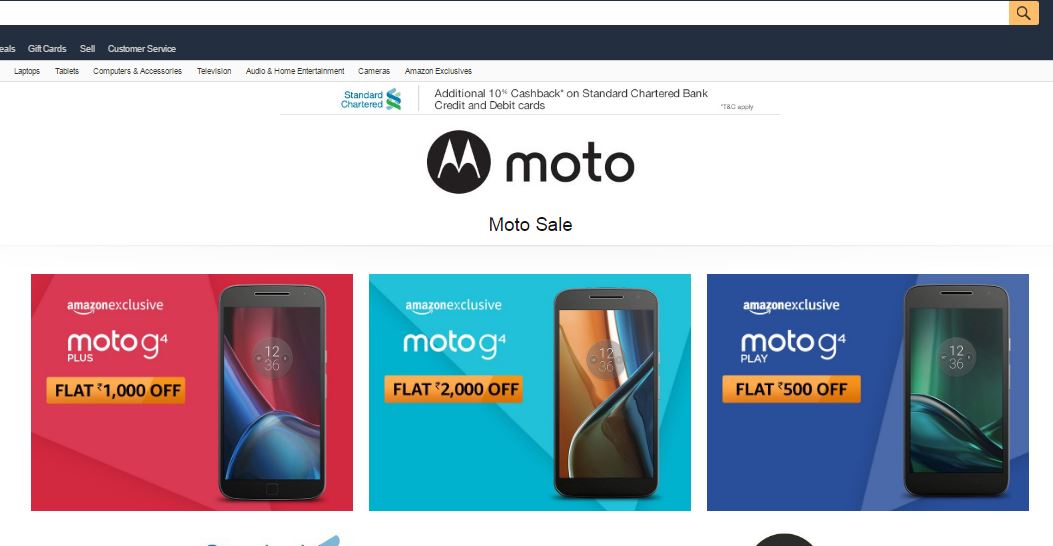
Task: Select the Tablets category
Action: (x=66, y=71)
